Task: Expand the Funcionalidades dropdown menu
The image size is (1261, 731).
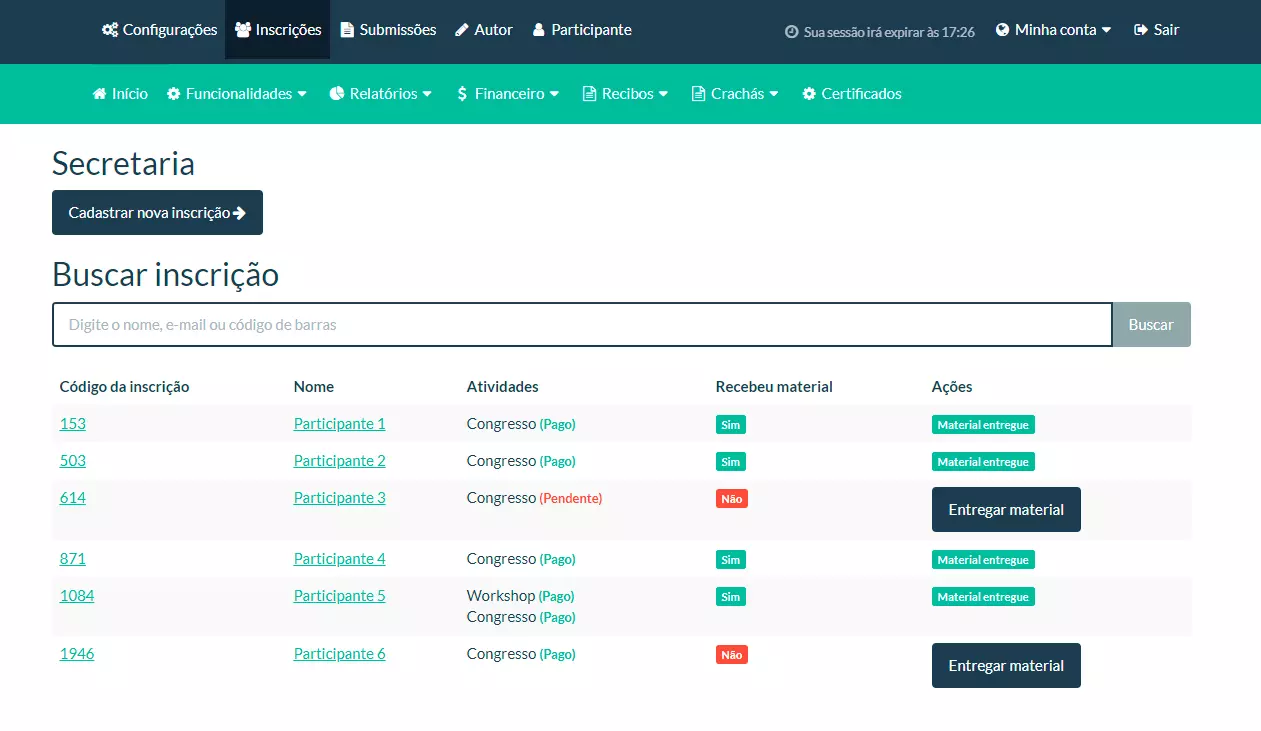Action: (x=237, y=94)
